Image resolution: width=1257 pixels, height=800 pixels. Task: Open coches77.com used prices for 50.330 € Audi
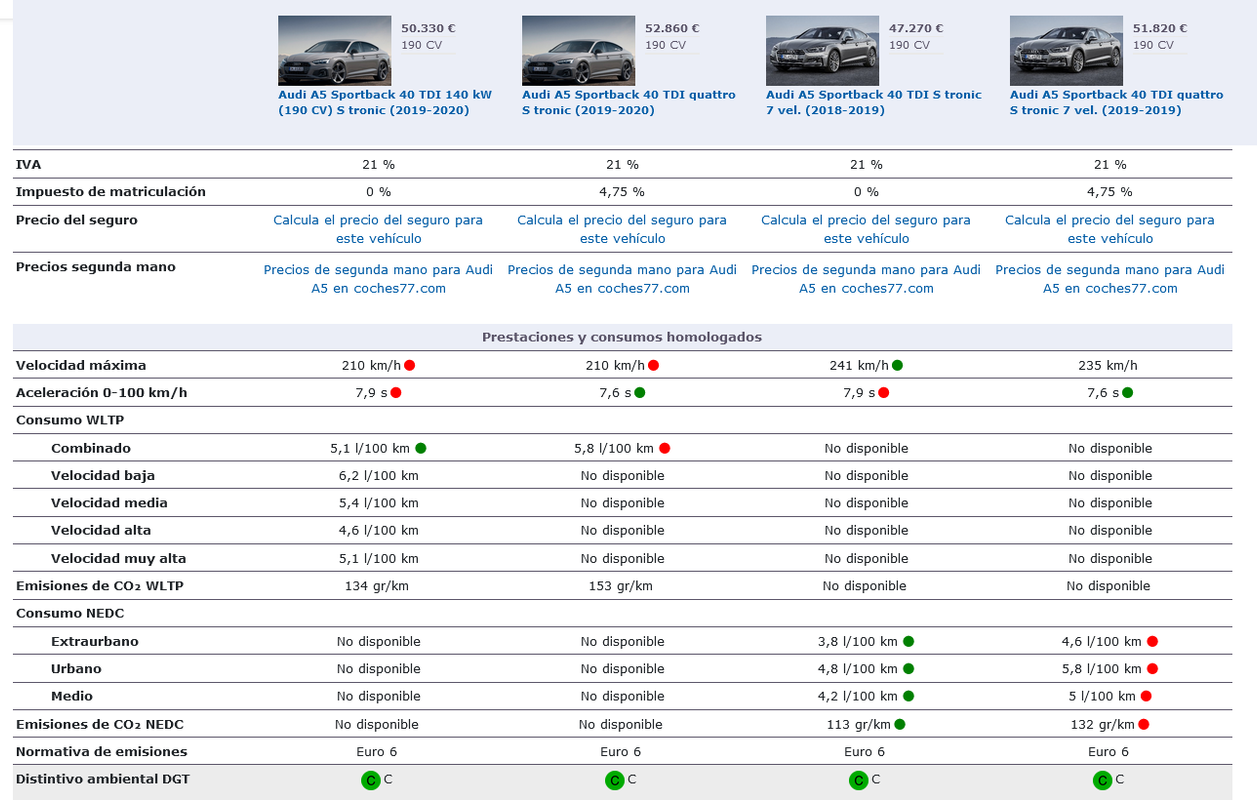pos(378,279)
